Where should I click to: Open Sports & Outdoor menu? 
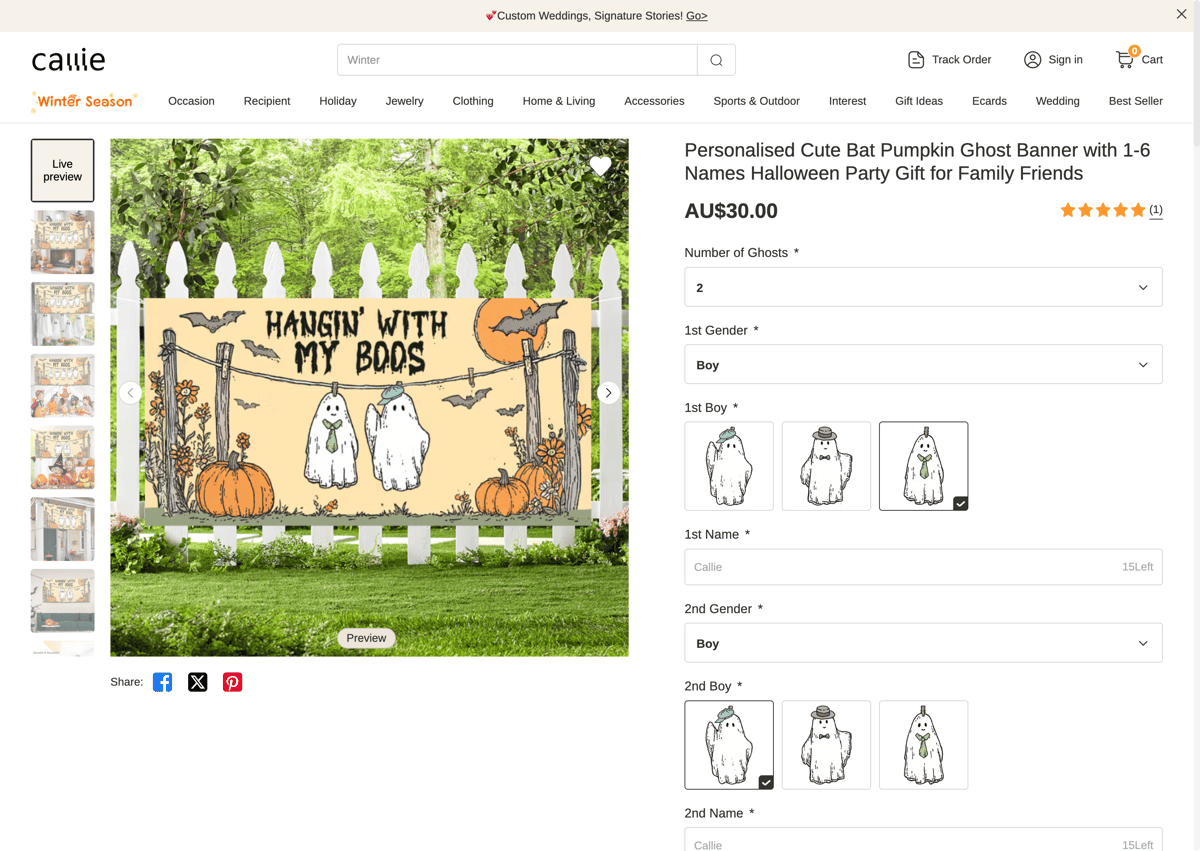[756, 101]
